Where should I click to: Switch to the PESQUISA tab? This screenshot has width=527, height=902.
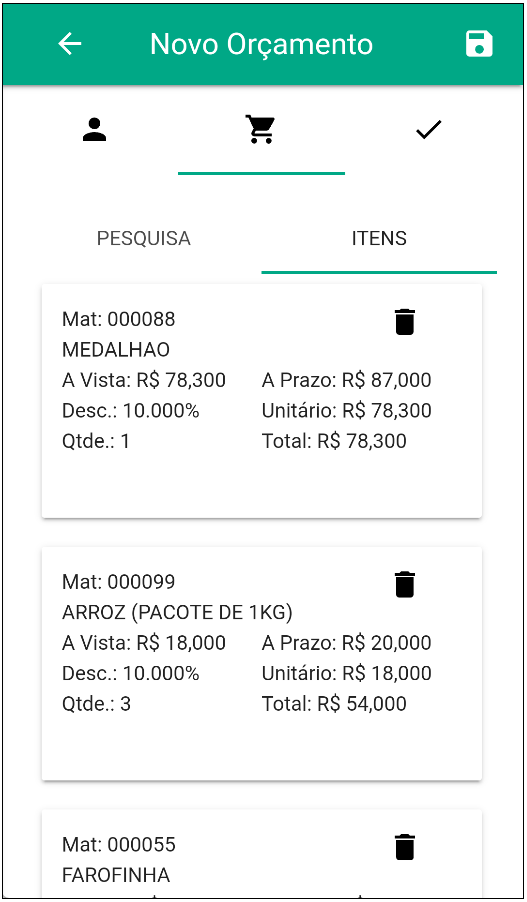pos(144,238)
